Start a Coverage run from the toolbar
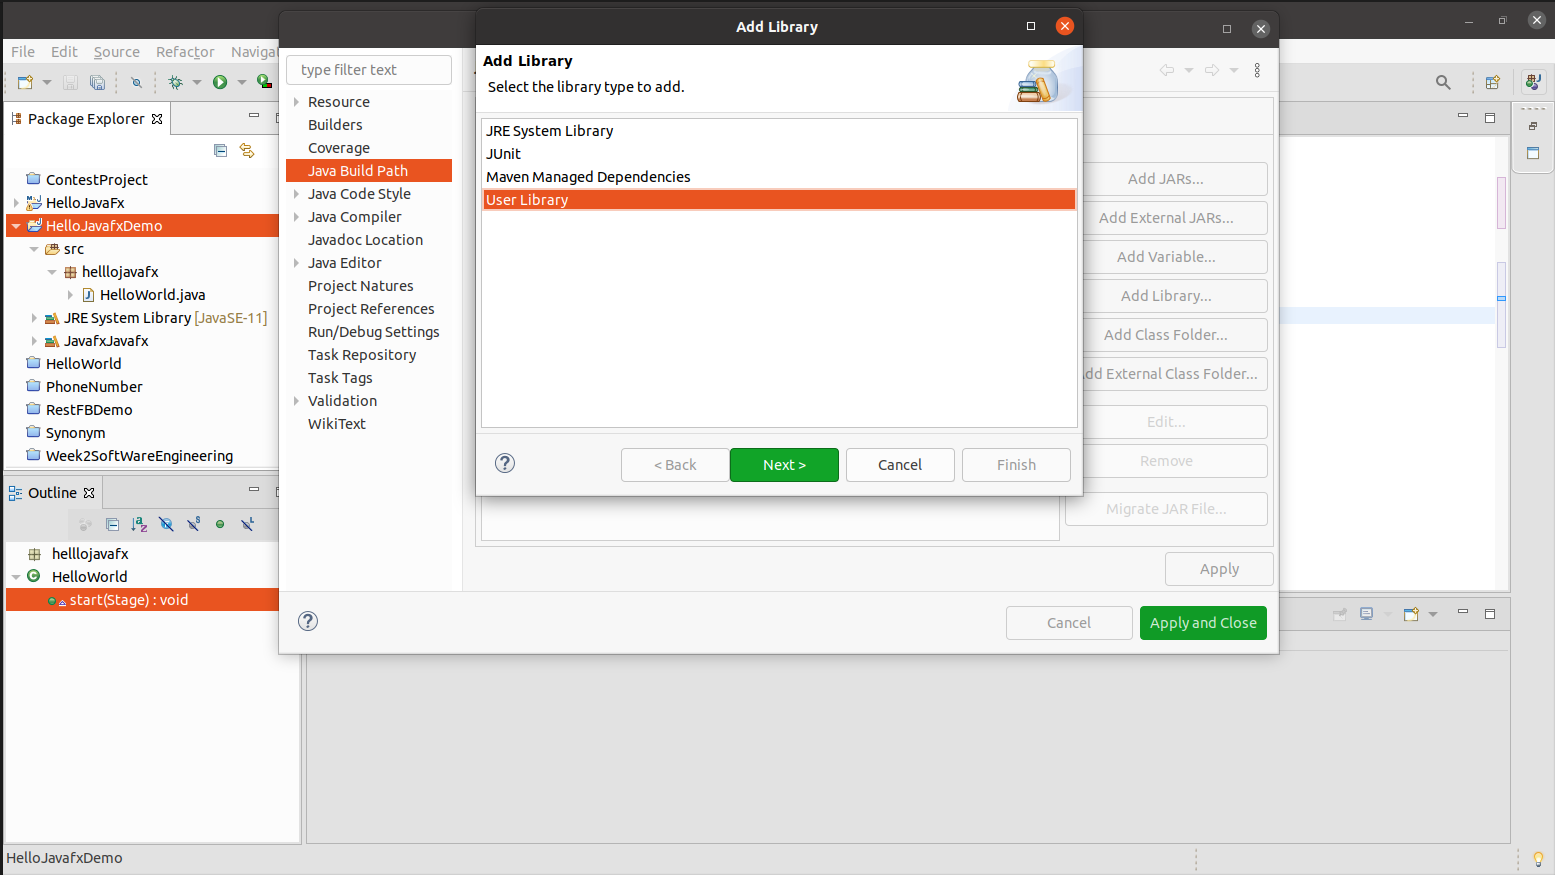1555x875 pixels. (x=263, y=82)
